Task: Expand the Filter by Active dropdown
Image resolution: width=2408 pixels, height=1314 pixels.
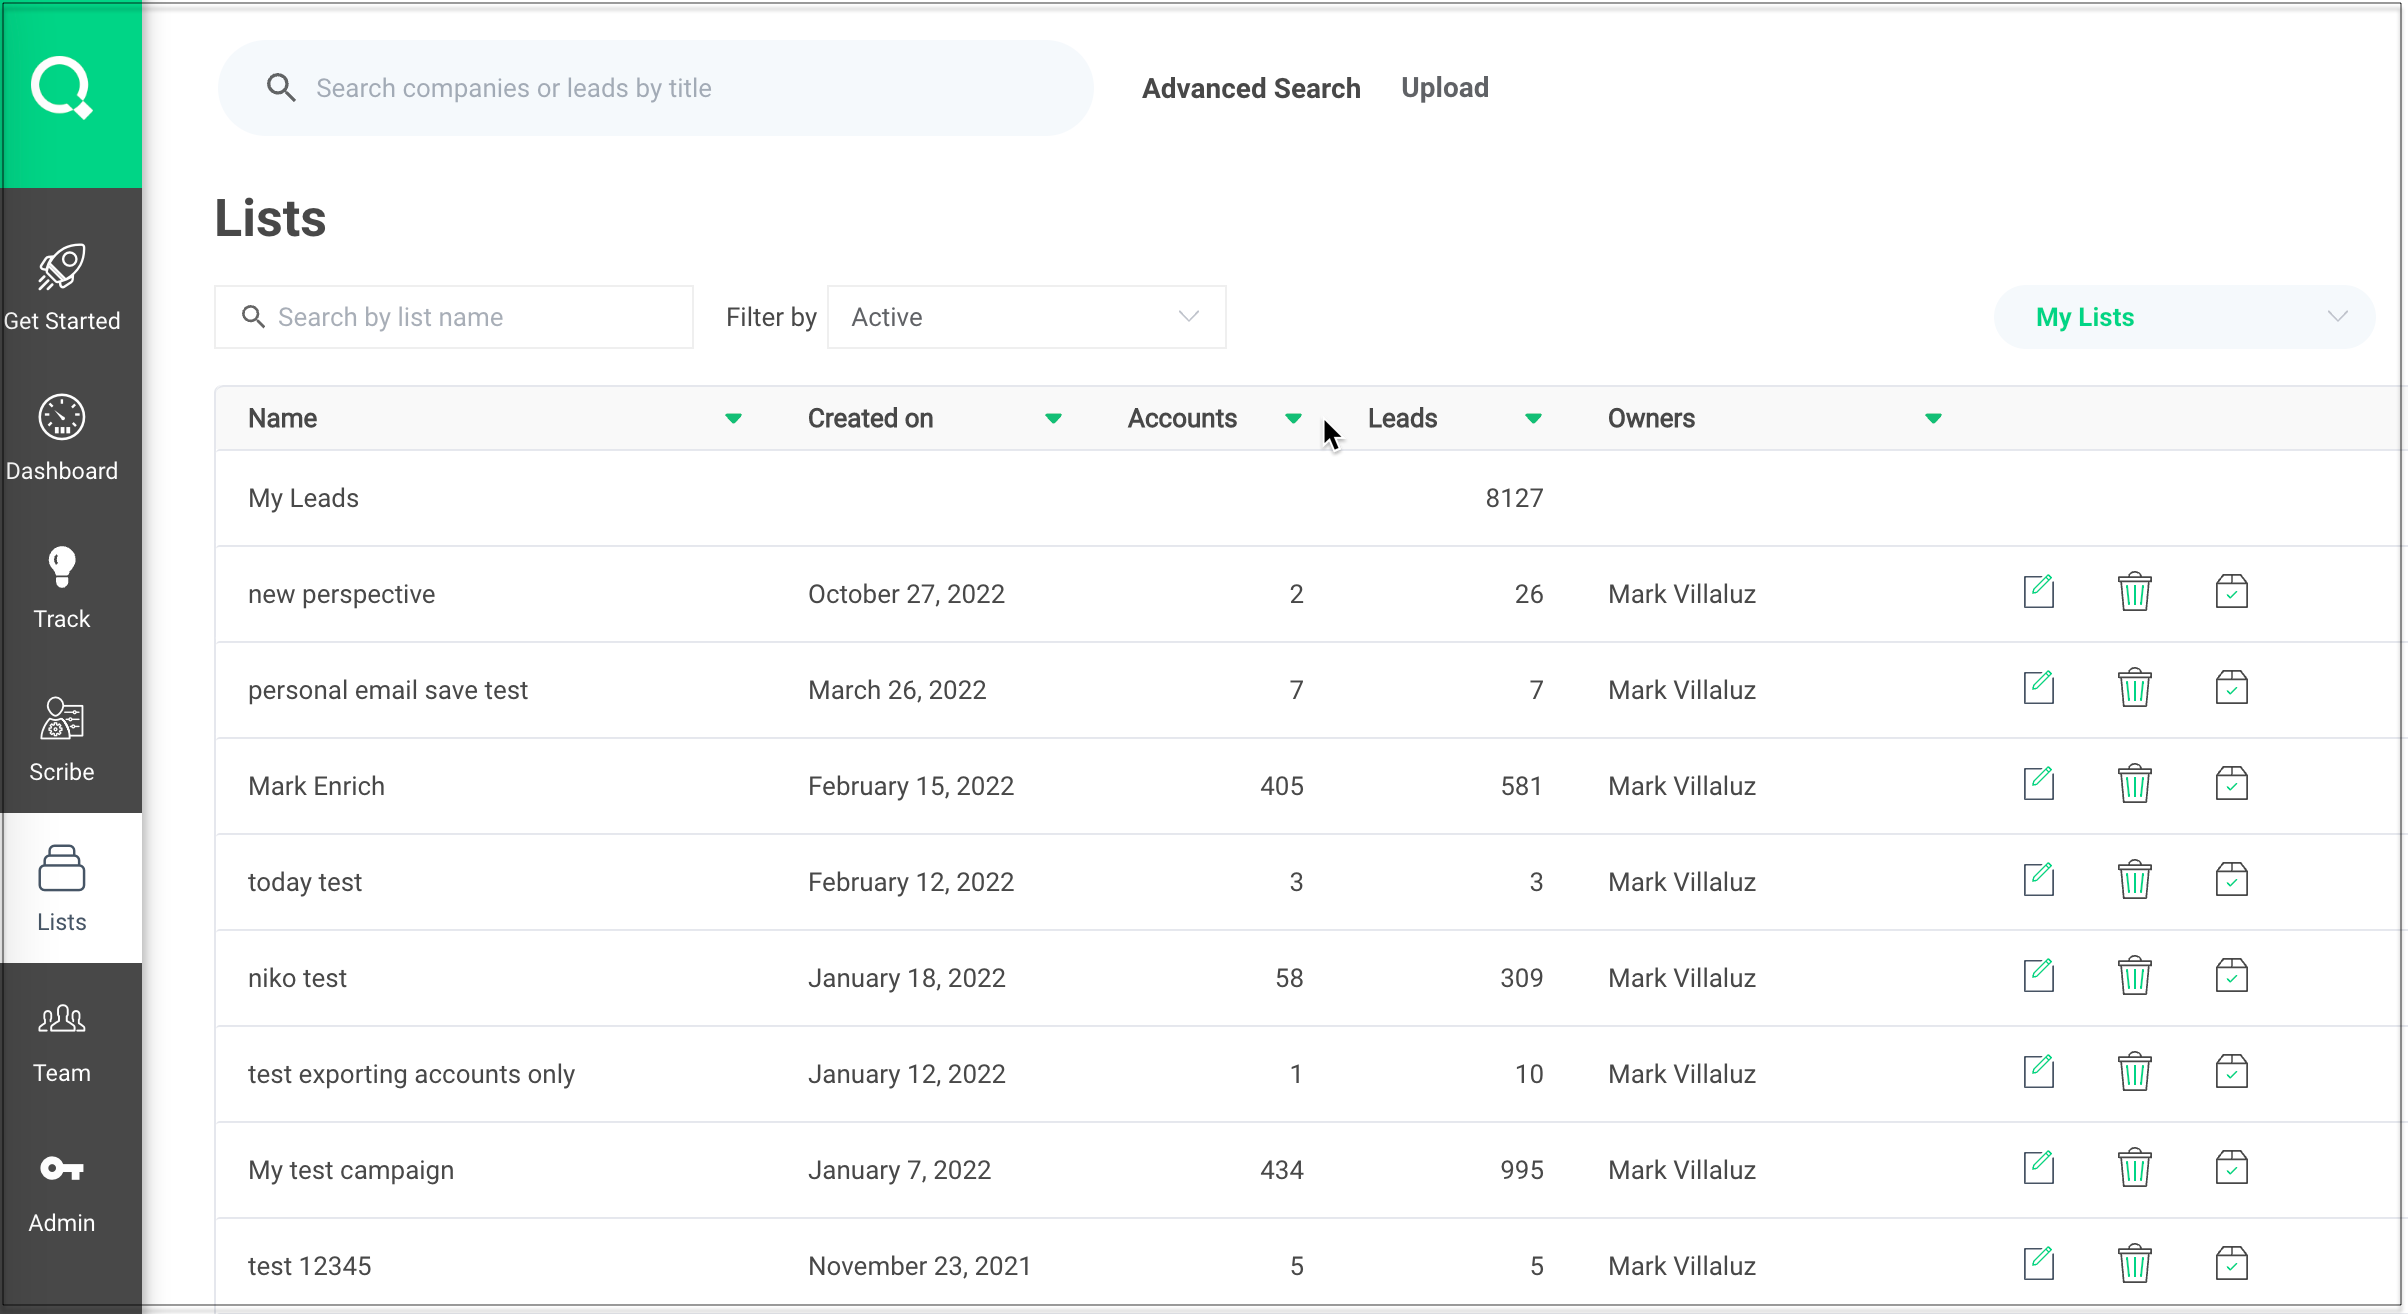Action: coord(1026,317)
